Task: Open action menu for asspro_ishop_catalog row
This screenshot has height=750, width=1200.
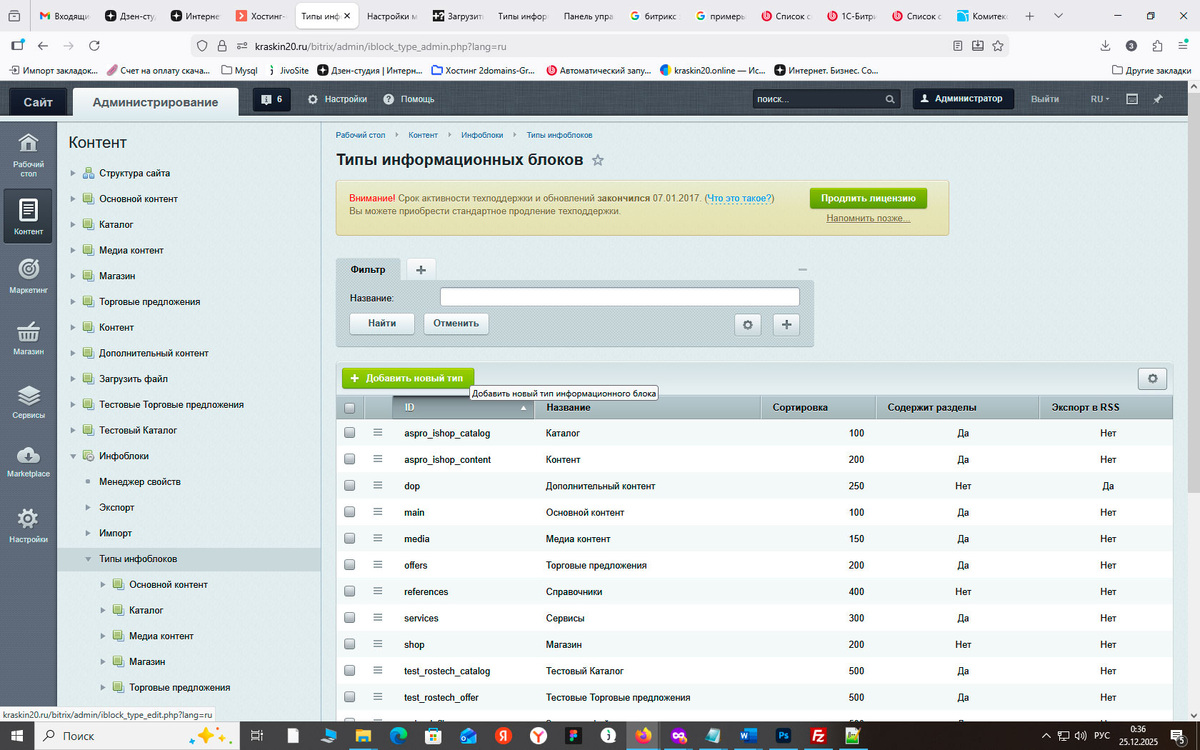Action: tap(378, 433)
